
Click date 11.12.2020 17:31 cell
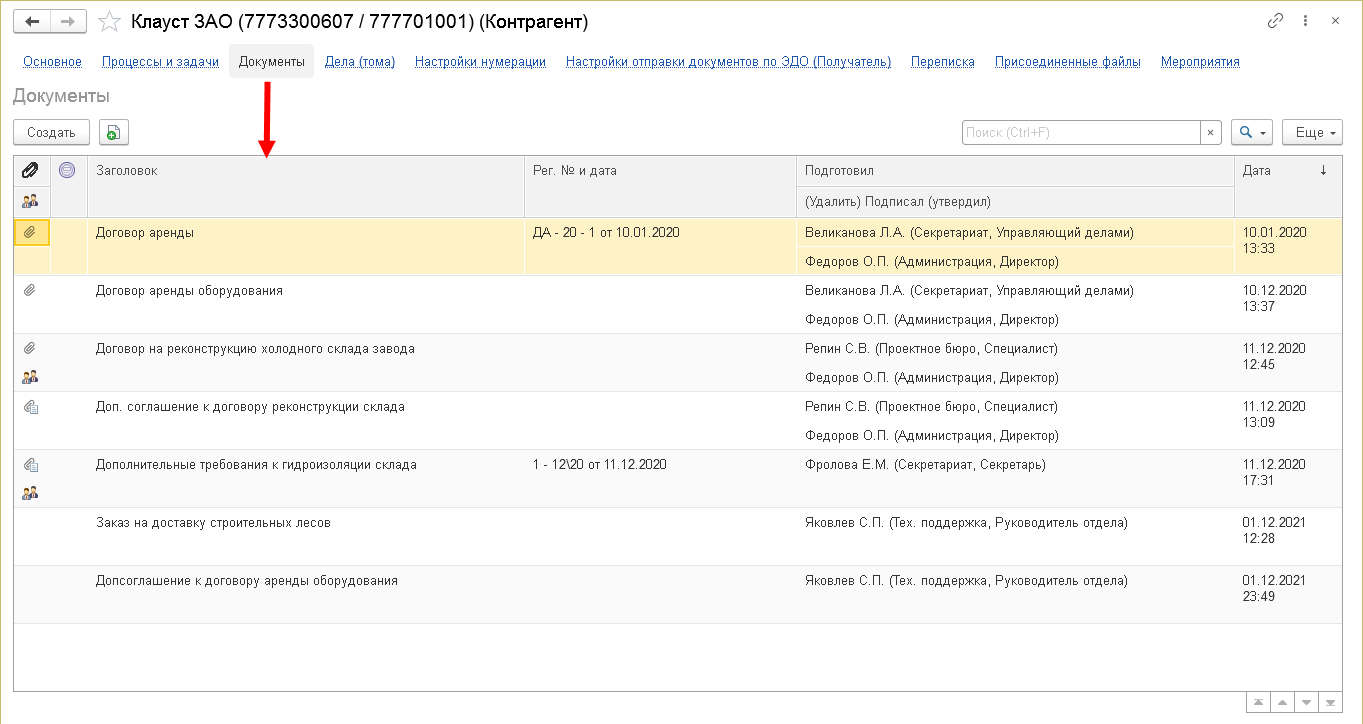[x=1288, y=479]
